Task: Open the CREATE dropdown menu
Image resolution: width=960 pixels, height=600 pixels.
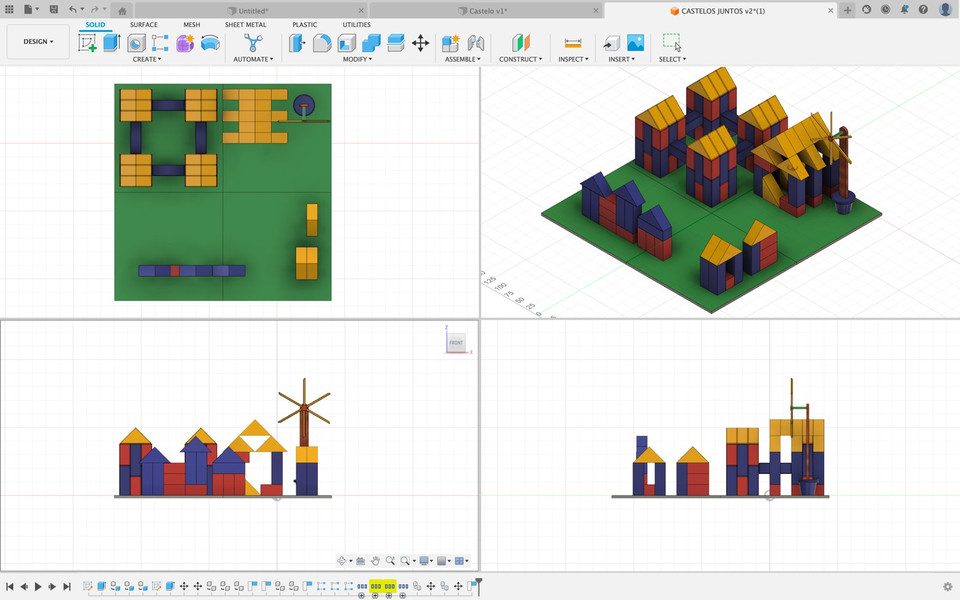Action: (x=146, y=59)
